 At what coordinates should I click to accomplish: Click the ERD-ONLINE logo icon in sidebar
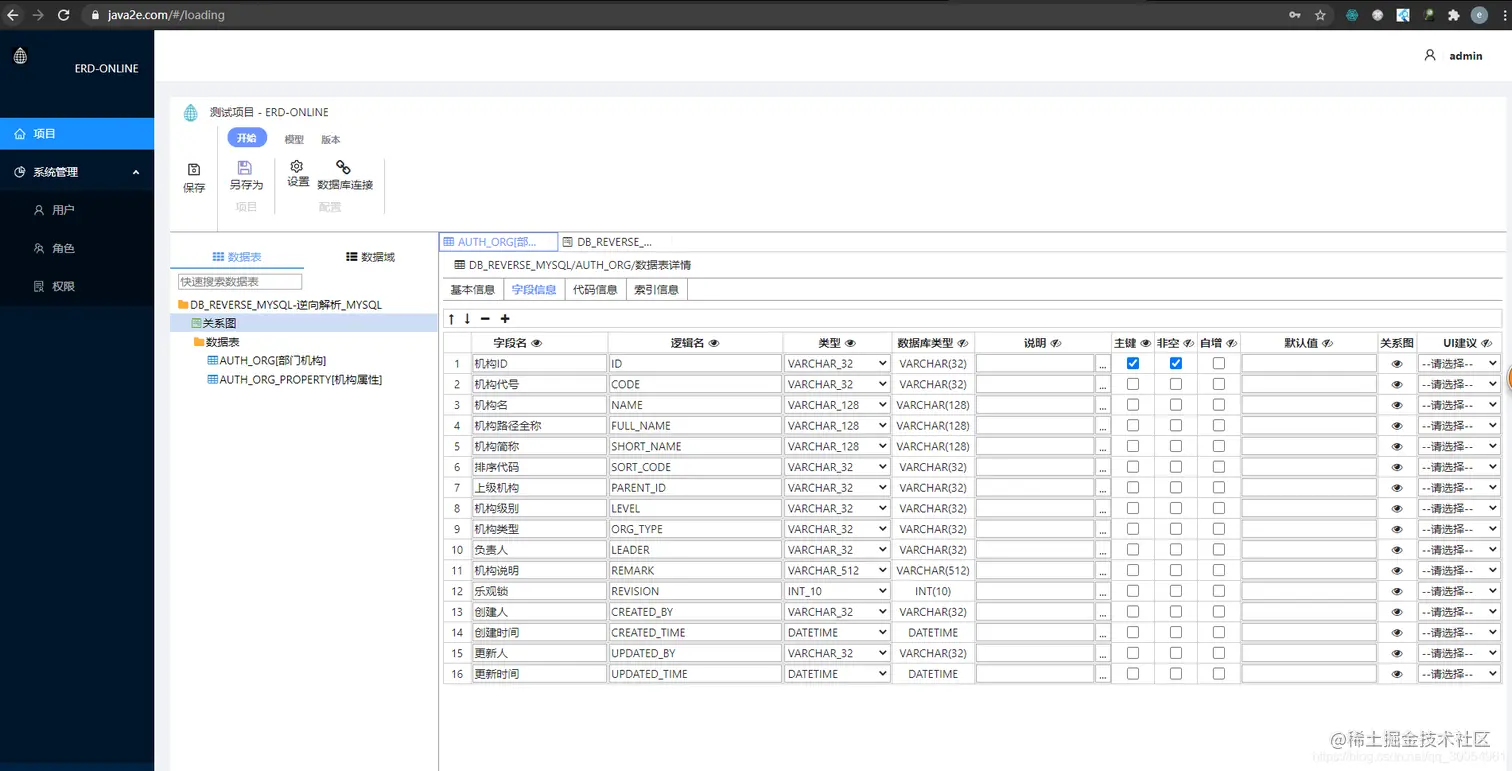tap(20, 56)
